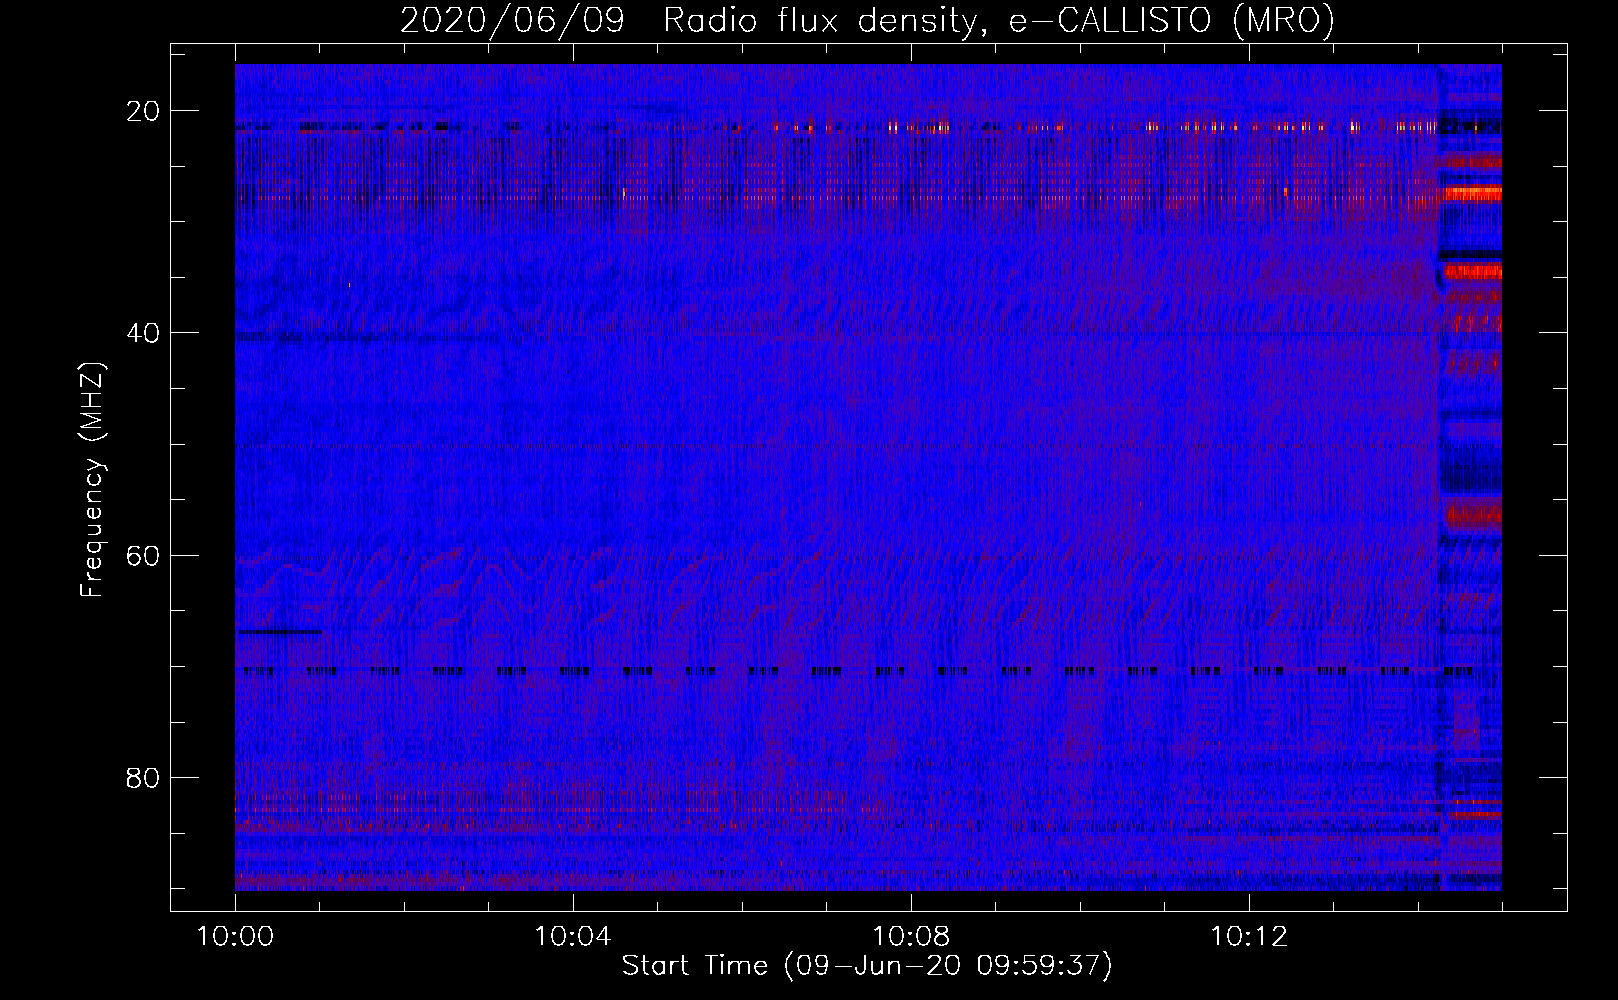Click the "10:12" time tick label
The height and width of the screenshot is (1000, 1618).
pos(1249,937)
